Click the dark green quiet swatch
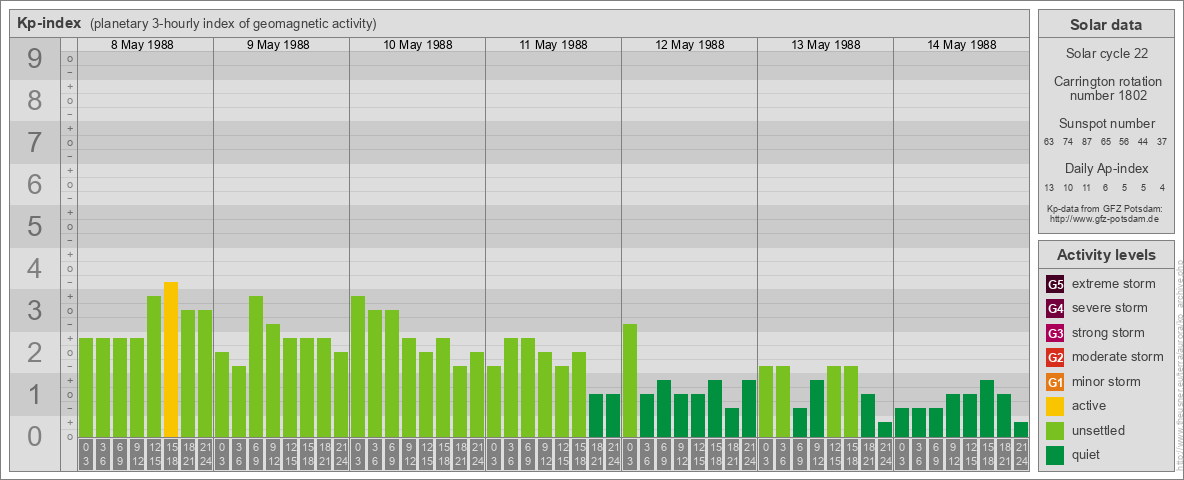The width and height of the screenshot is (1184, 480). tap(1055, 455)
